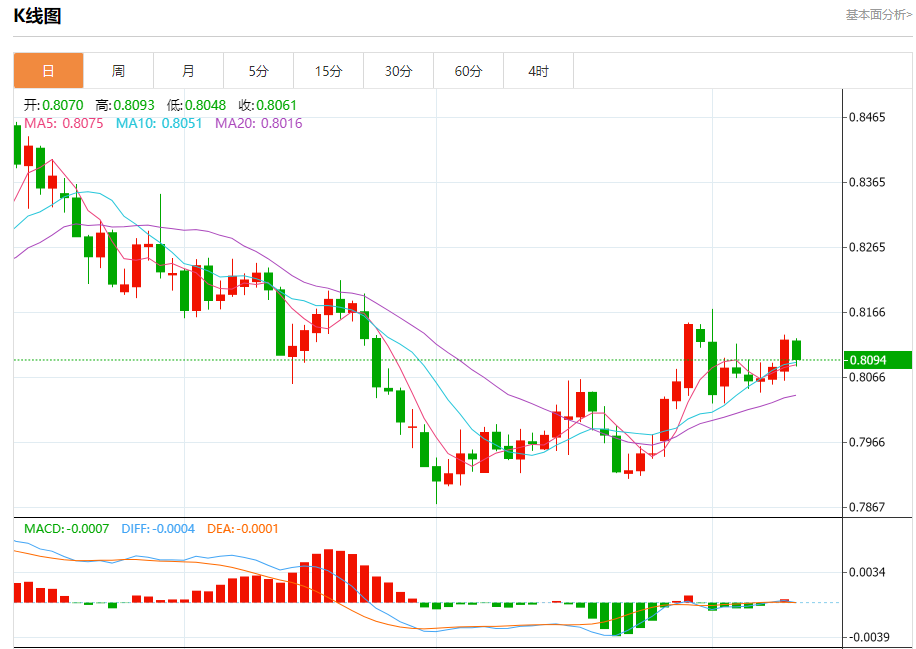Click the 0.8265 price axis label
This screenshot has height=649, width=916.
click(x=867, y=247)
